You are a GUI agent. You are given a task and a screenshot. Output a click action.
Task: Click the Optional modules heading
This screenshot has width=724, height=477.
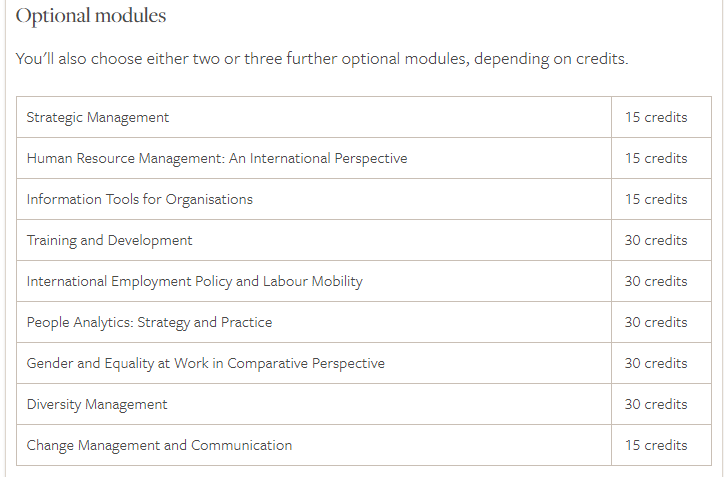[x=91, y=16]
